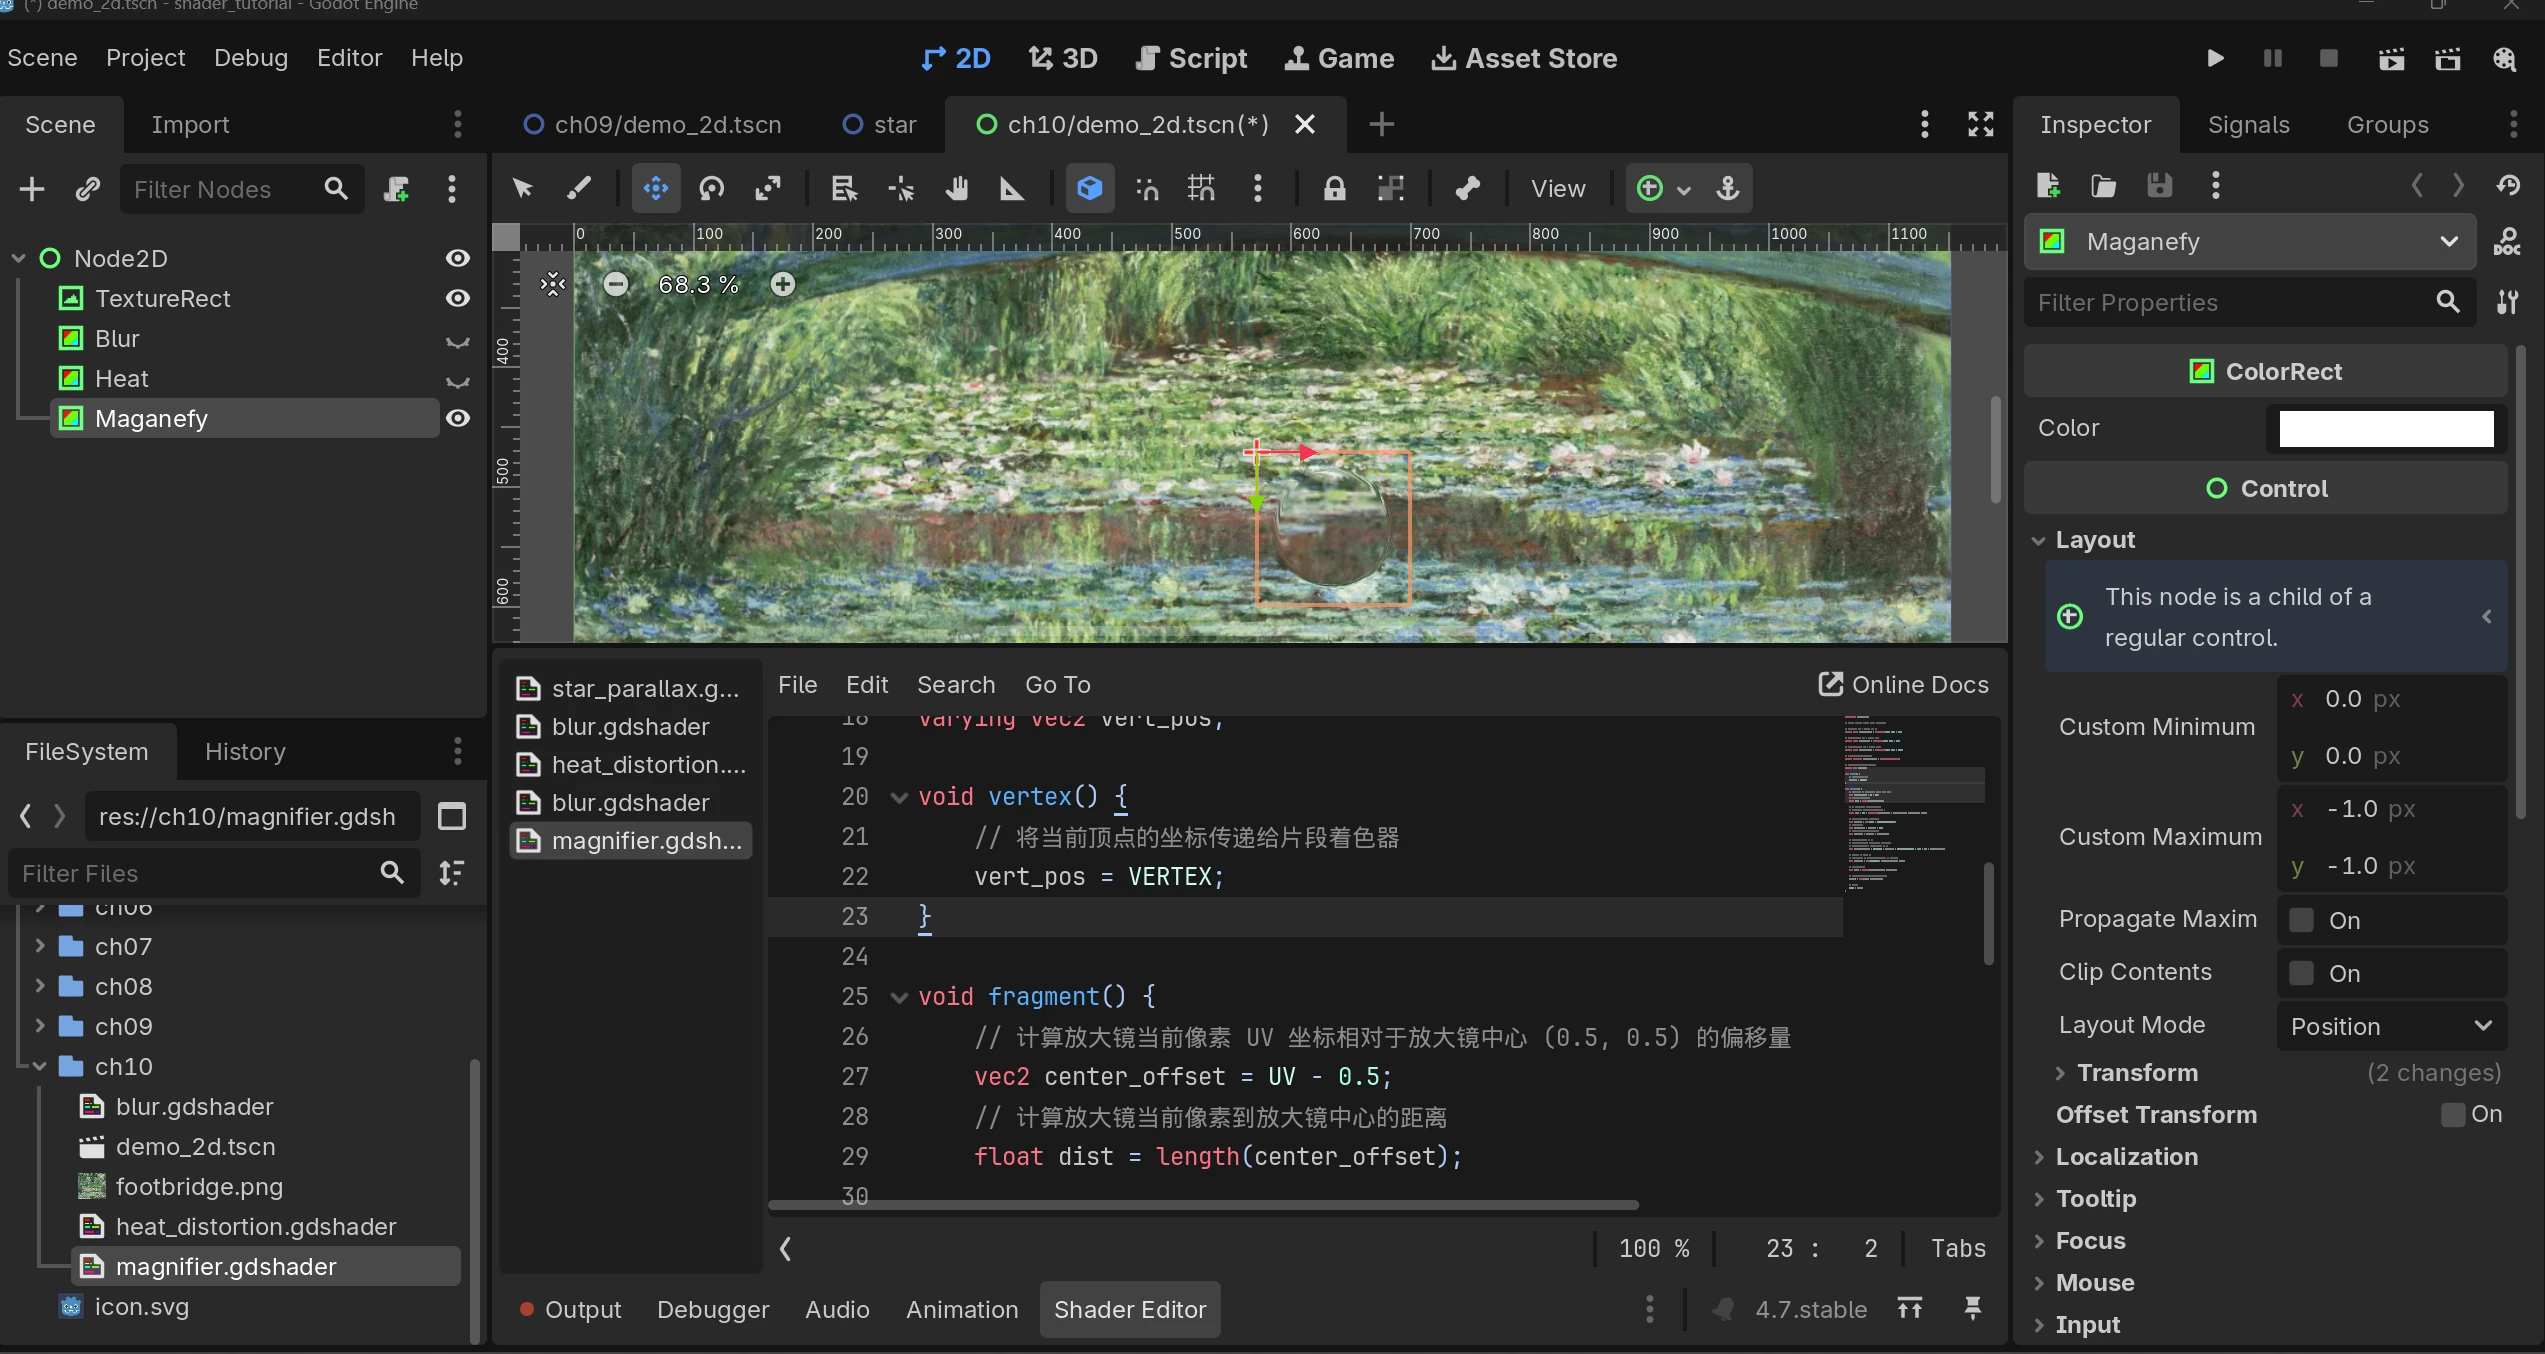Screen dimensions: 2545x1354
Task: Add a new node with plus icon
Action: (32, 189)
